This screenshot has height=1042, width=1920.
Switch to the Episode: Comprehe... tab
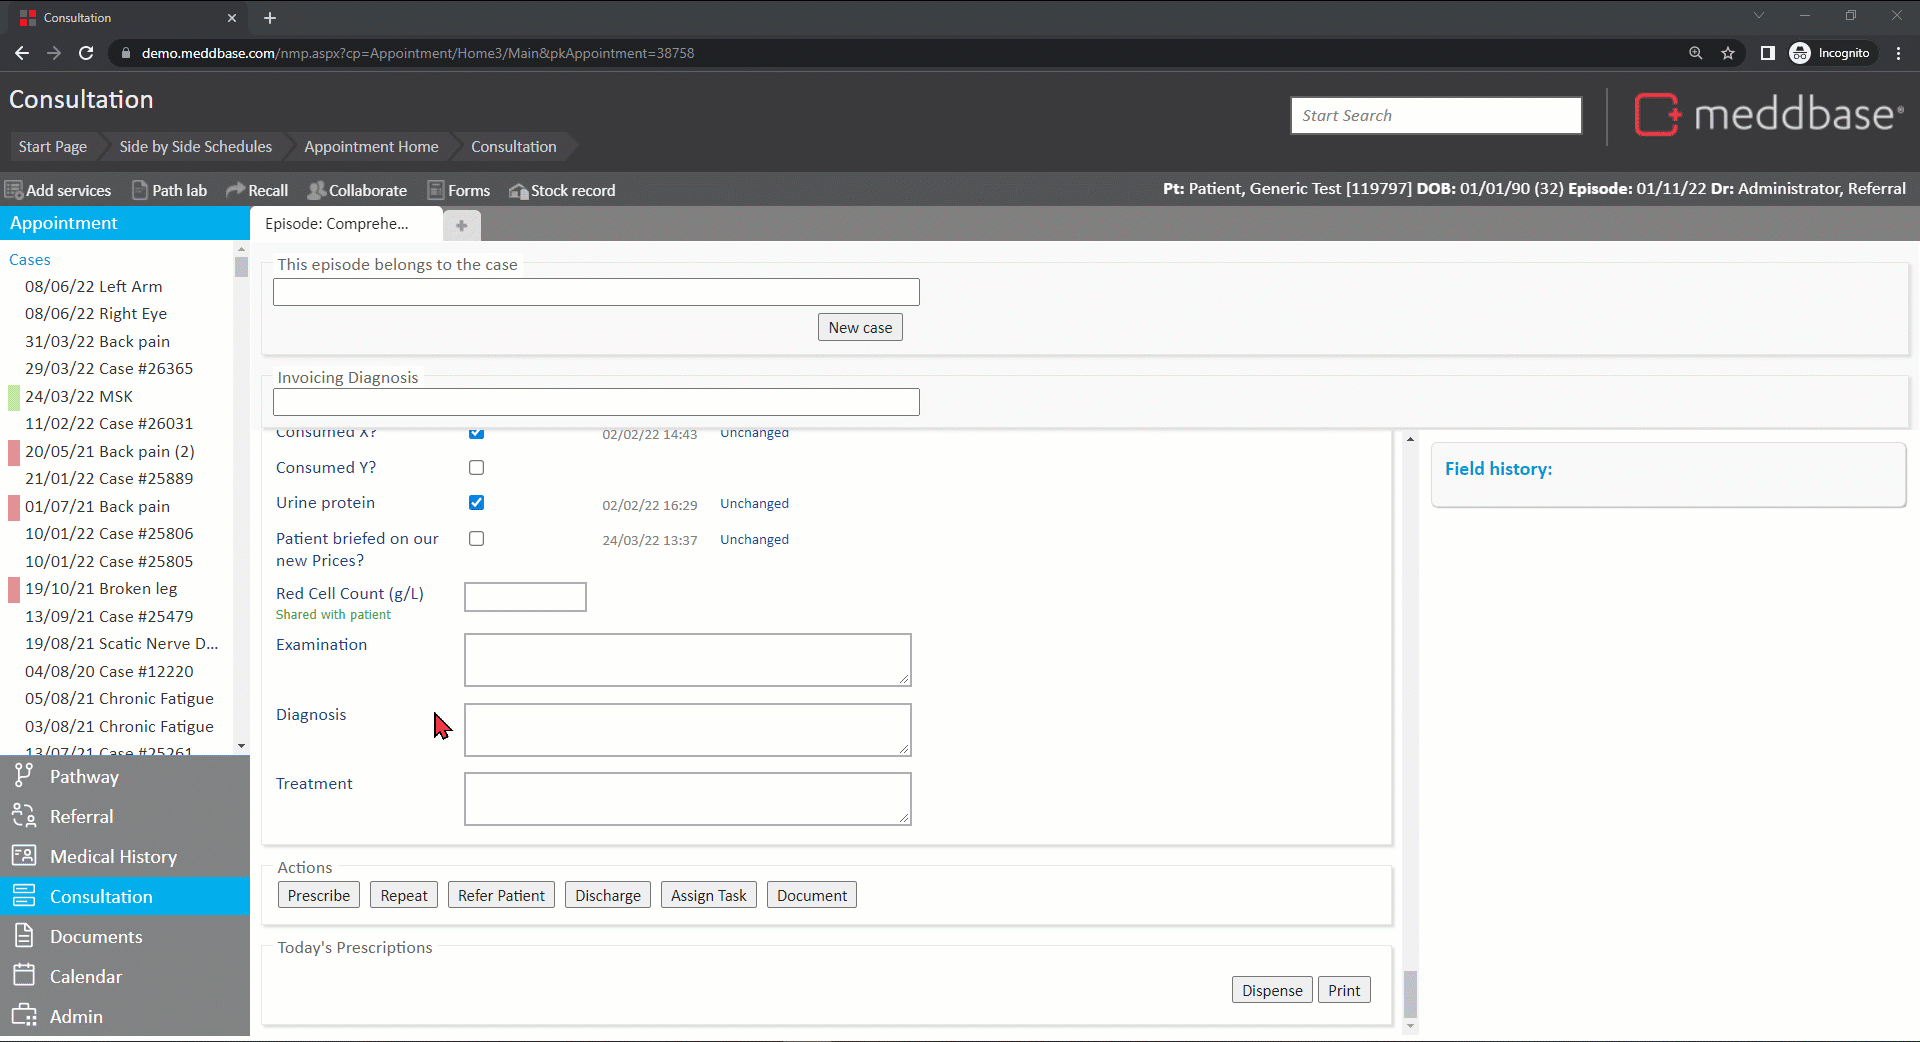point(337,224)
